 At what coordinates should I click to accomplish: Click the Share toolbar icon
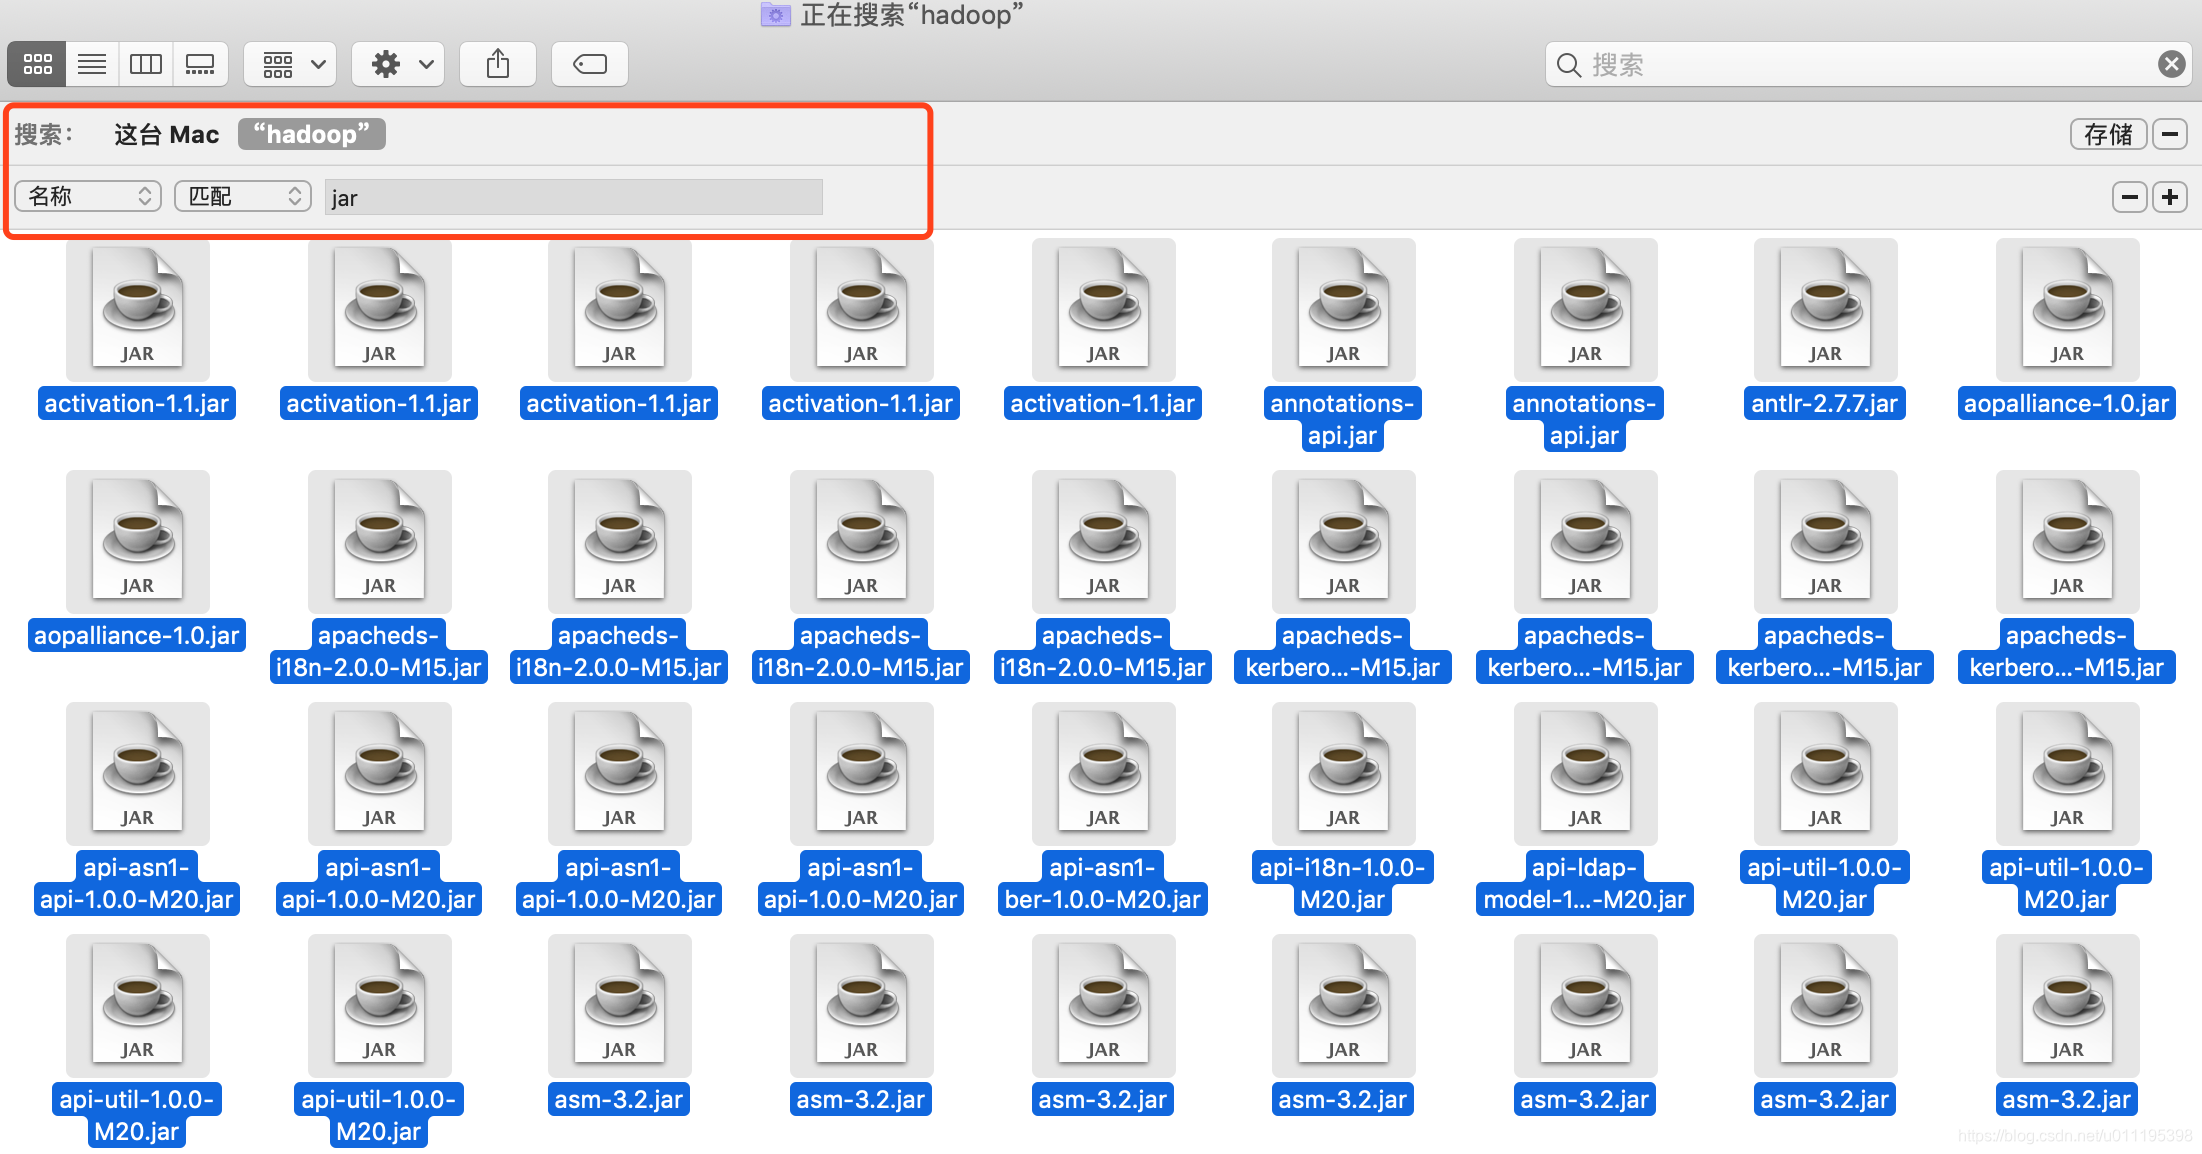click(x=498, y=64)
